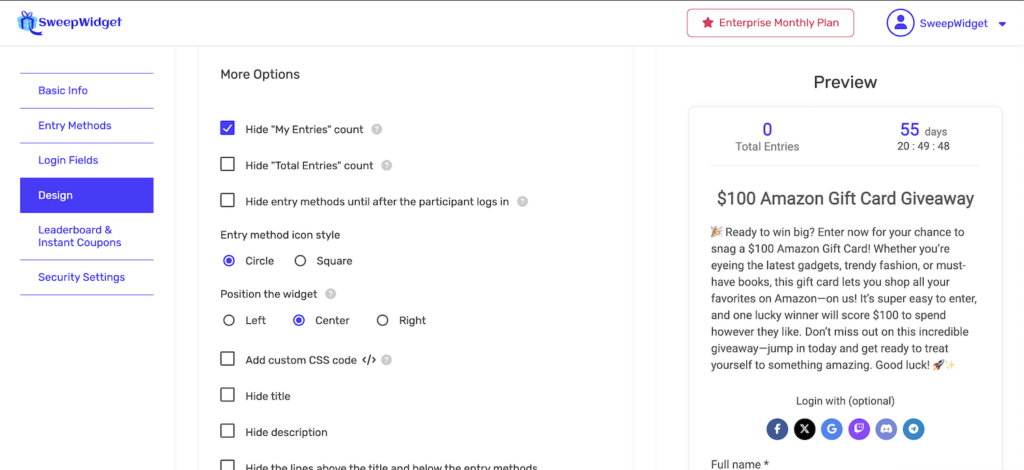1024x470 pixels.
Task: Click the Facebook login icon
Action: tap(777, 429)
